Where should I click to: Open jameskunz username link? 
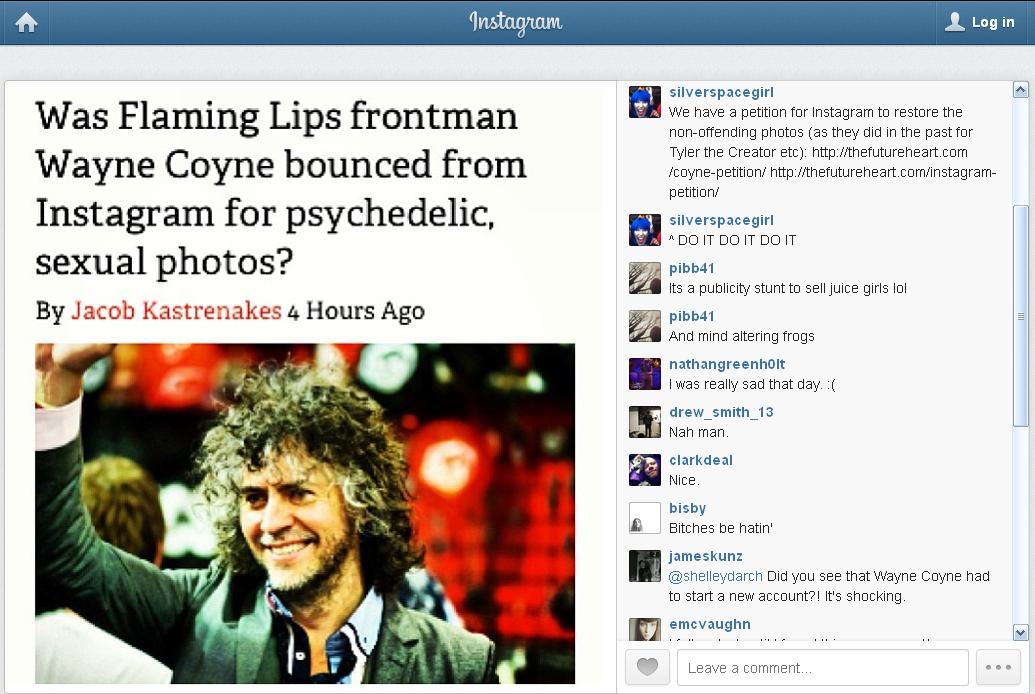[705, 556]
